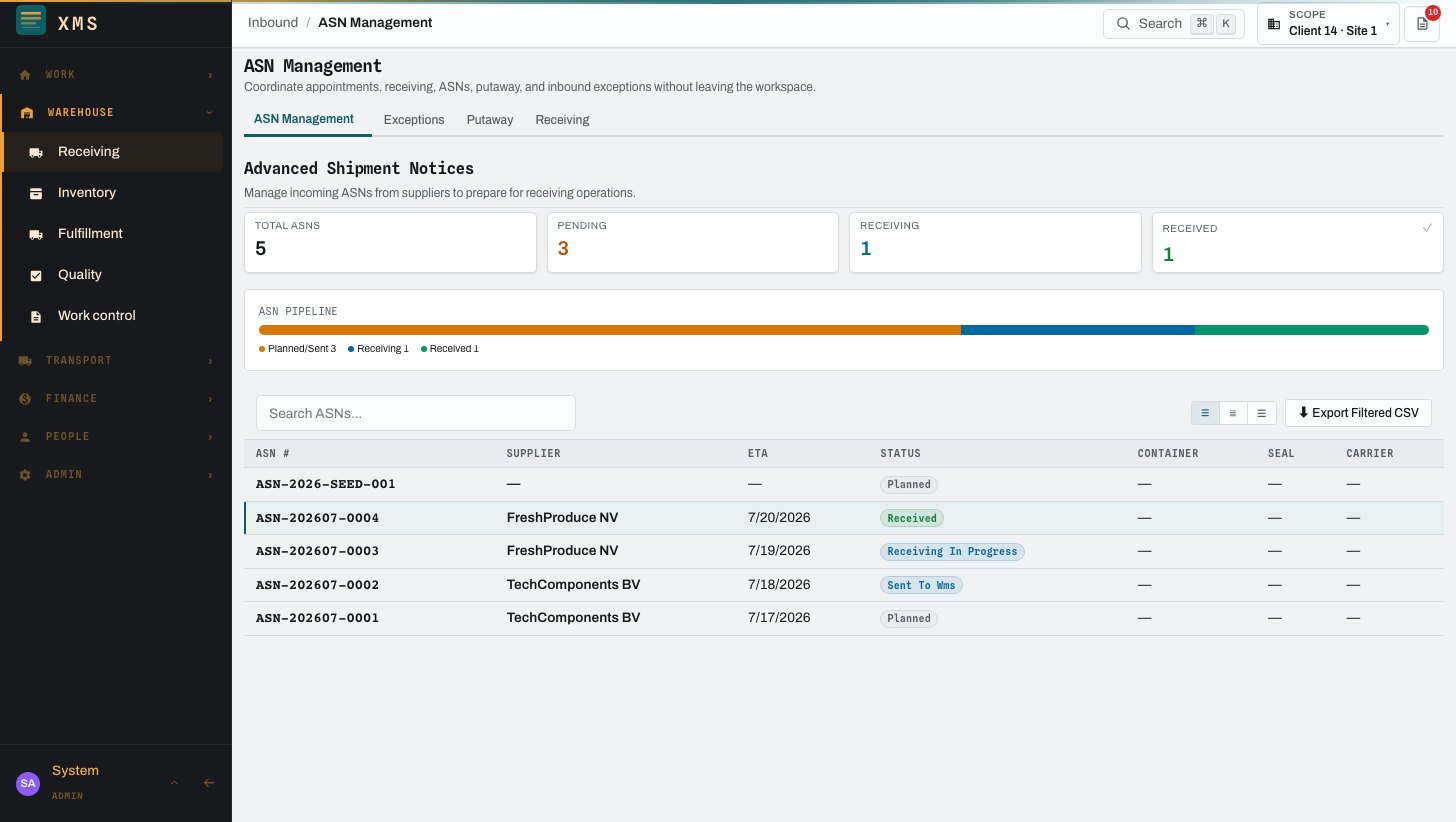Click the Inventory box icon
Viewport: 1456px width, 822px height.
(x=36, y=193)
